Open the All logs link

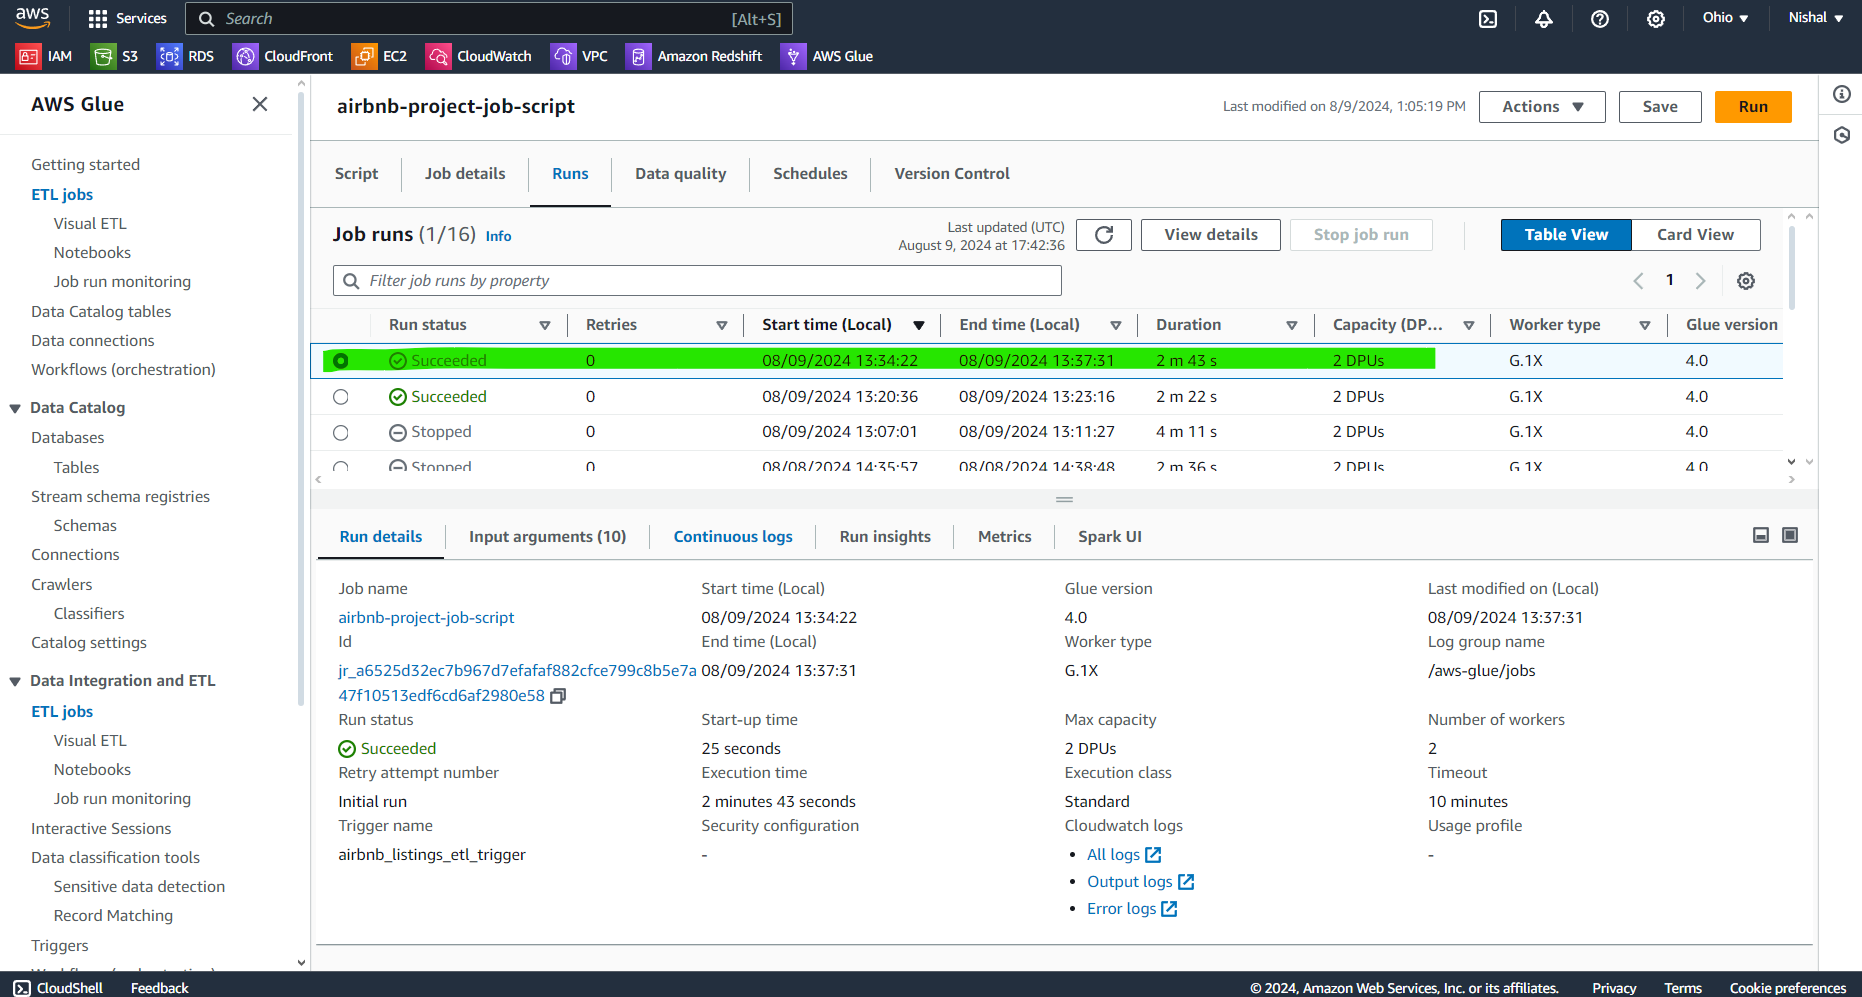tap(1124, 855)
